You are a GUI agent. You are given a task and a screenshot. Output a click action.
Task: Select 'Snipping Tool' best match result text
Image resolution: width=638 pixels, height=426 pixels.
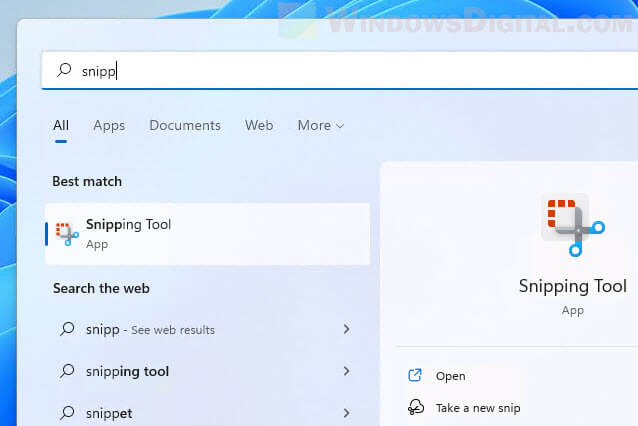point(128,224)
